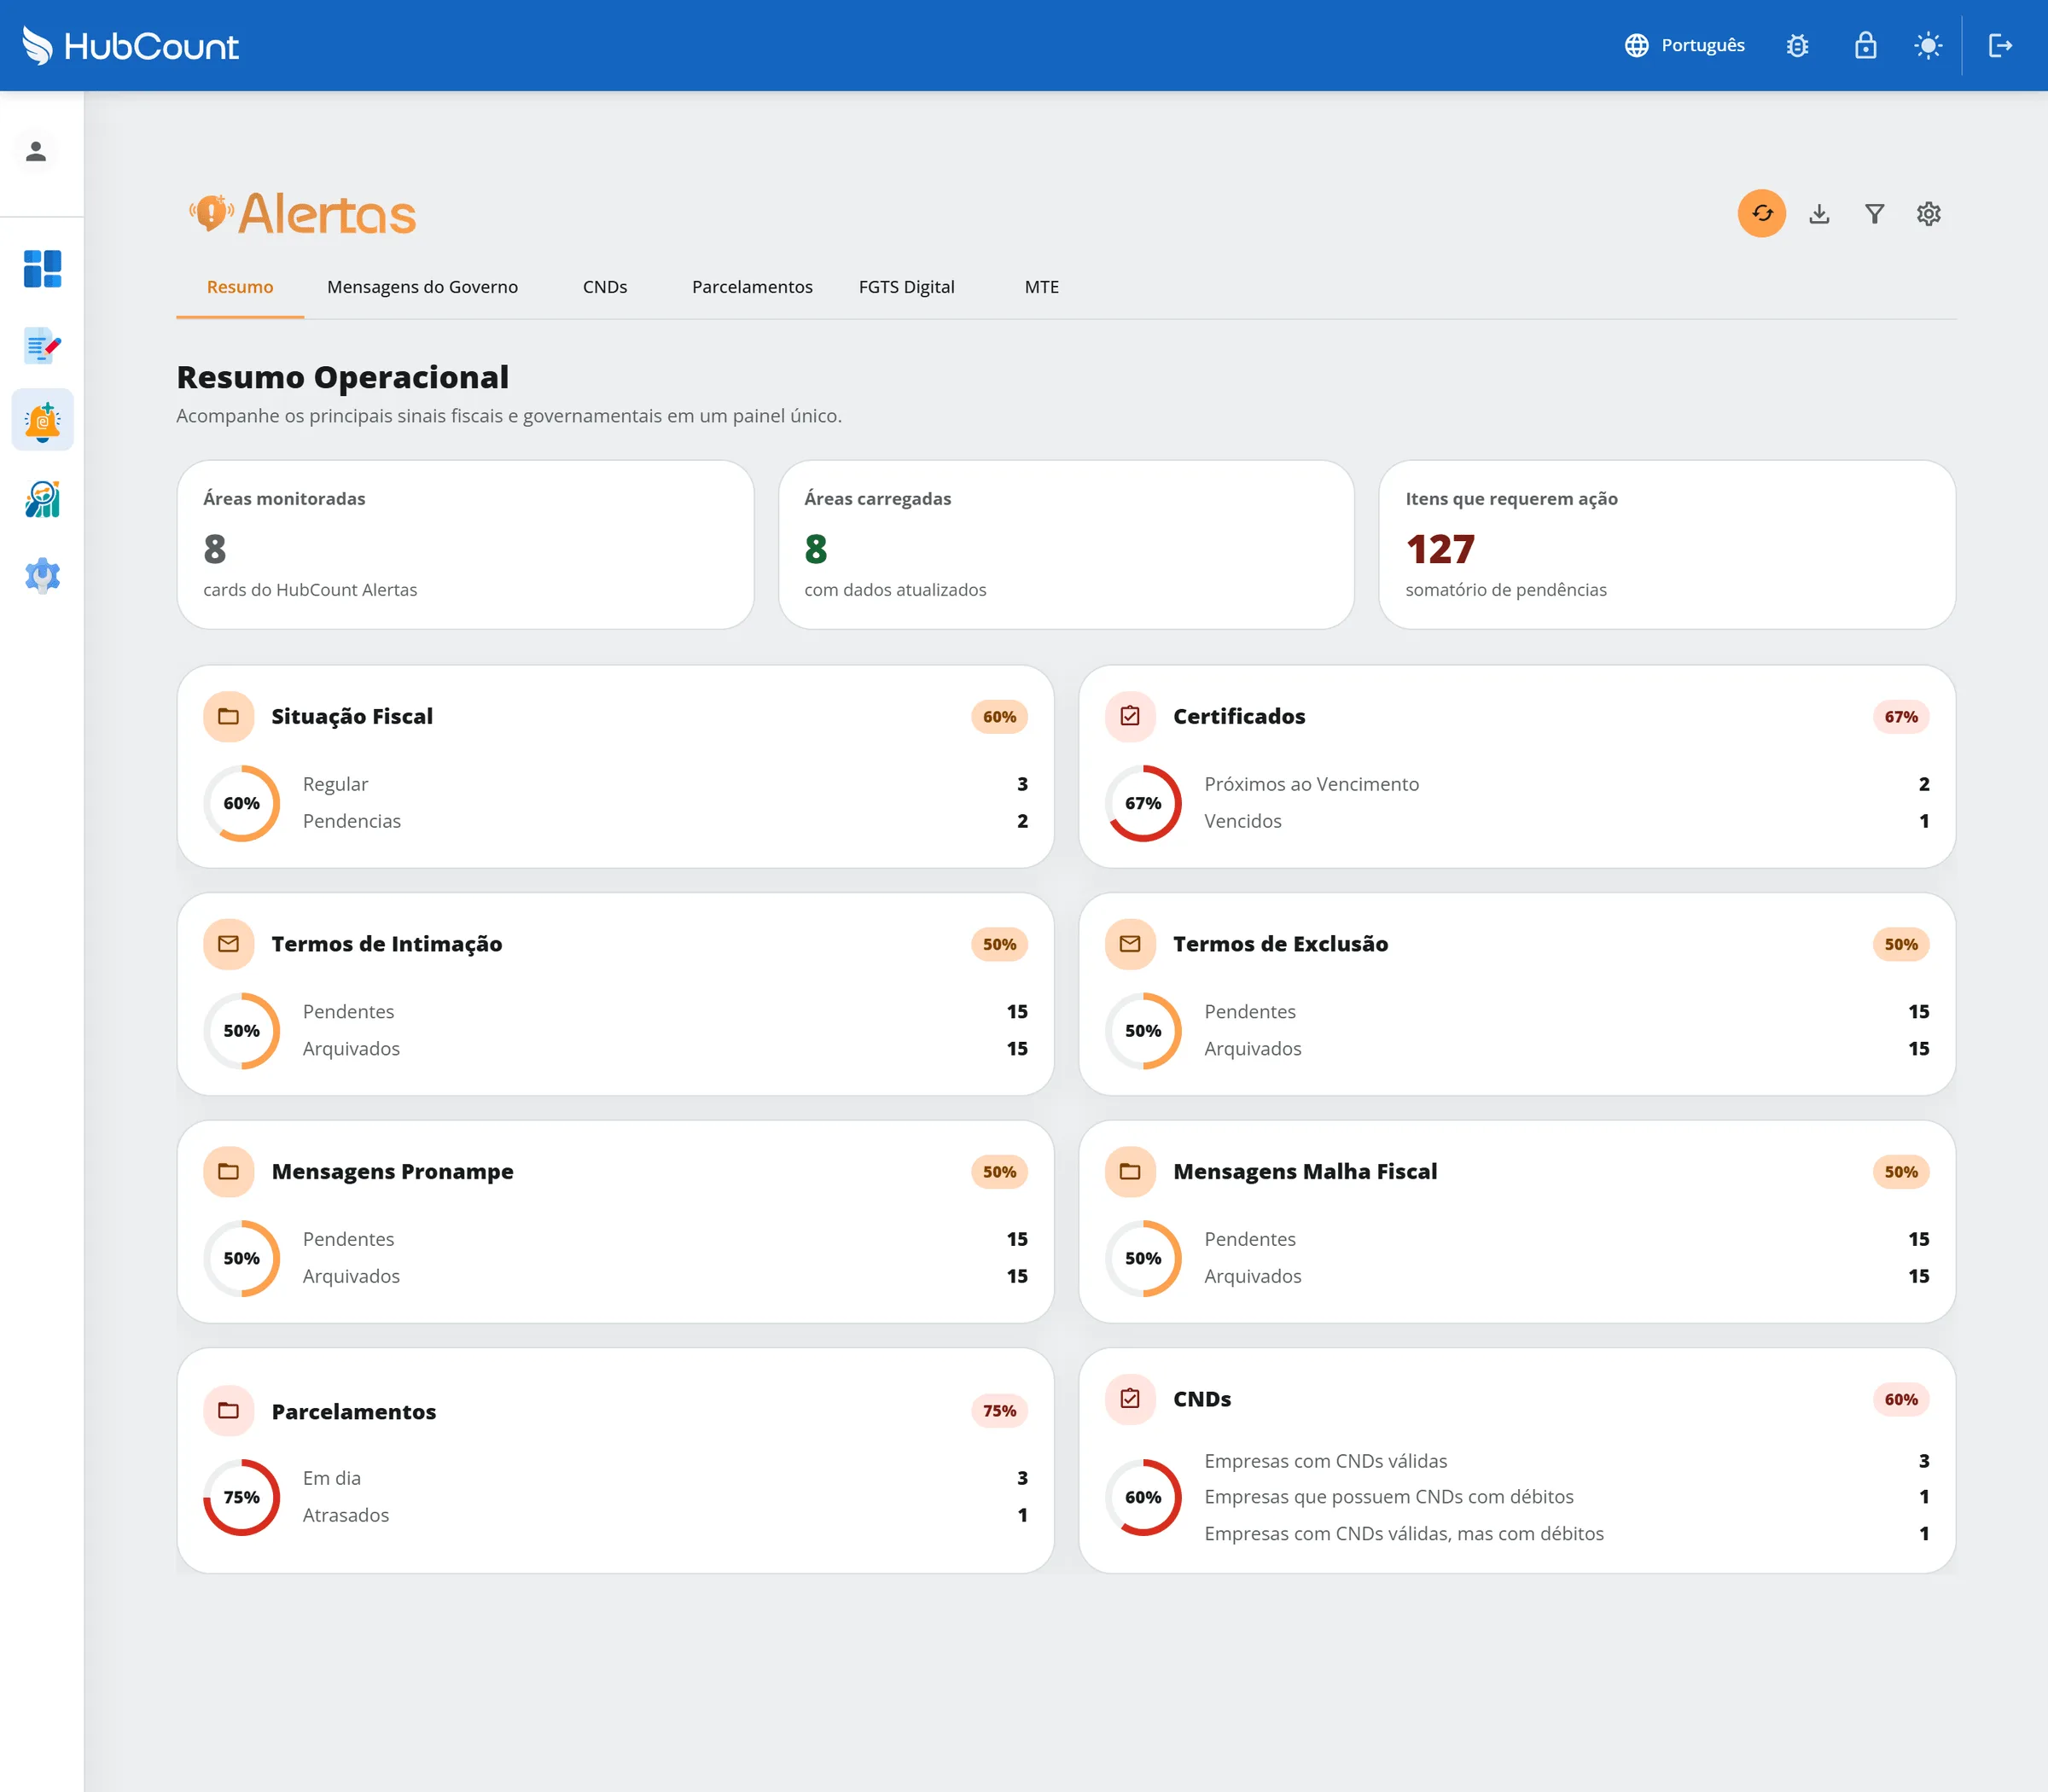Viewport: 2048px width, 1792px height.
Task: Switch to the MTE tab
Action: [x=1041, y=287]
